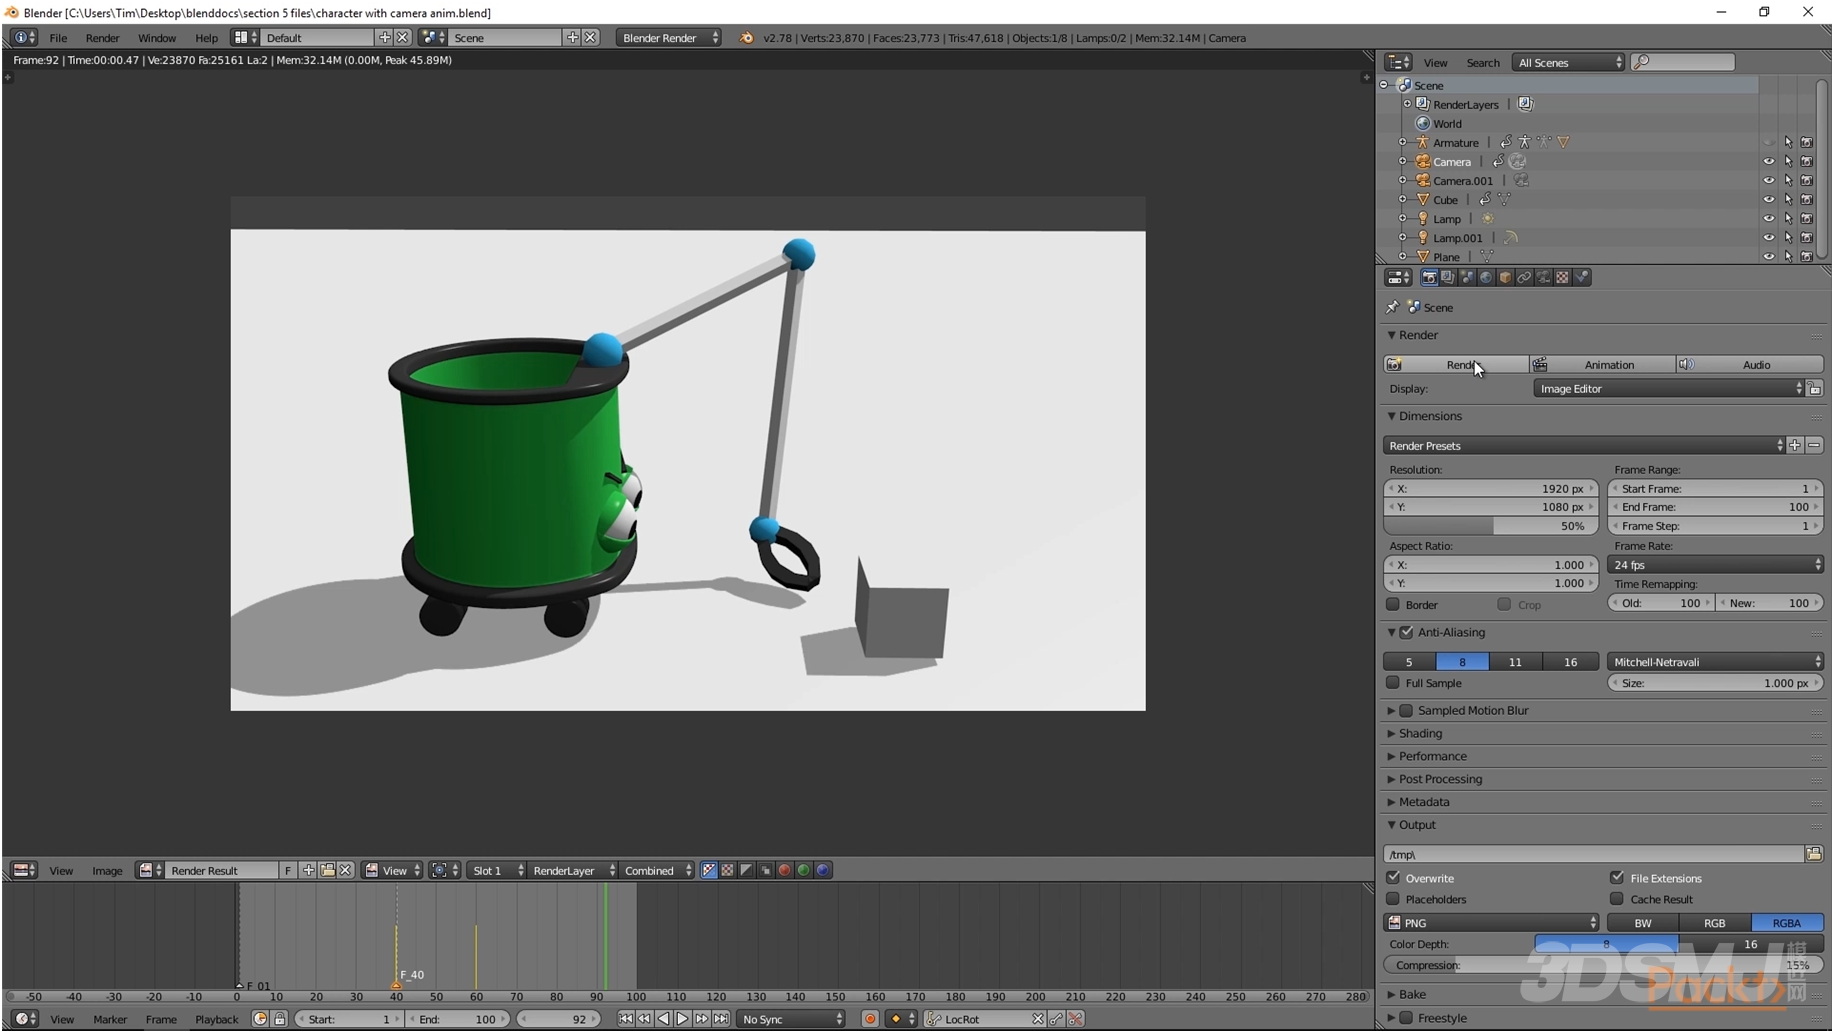
Task: Enable Sampled Motion Blur checkbox
Action: click(1407, 711)
